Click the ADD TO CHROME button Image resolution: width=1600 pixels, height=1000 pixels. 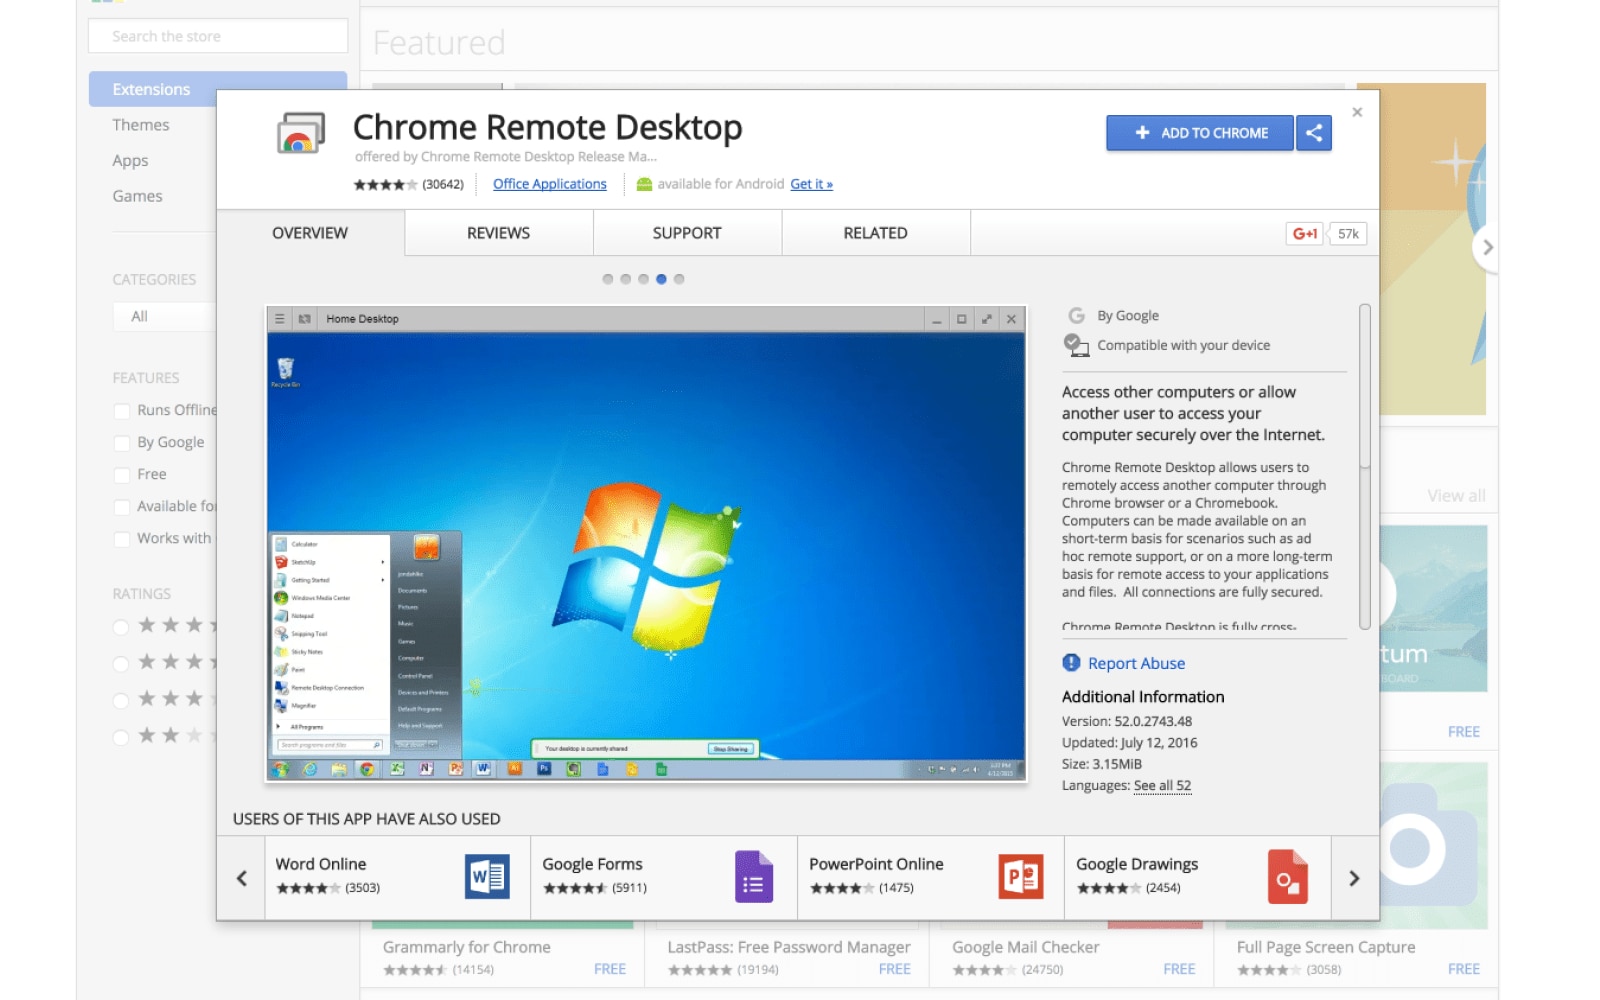[x=1199, y=132]
